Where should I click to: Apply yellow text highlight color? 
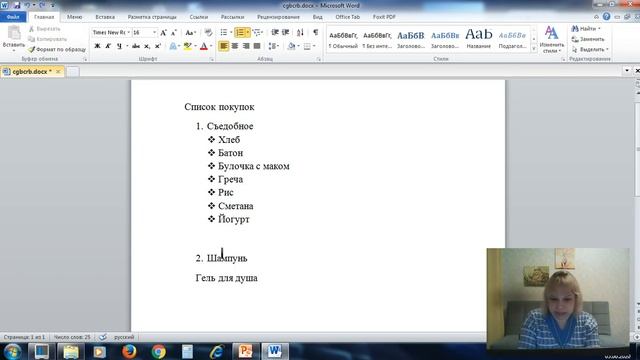[187, 46]
